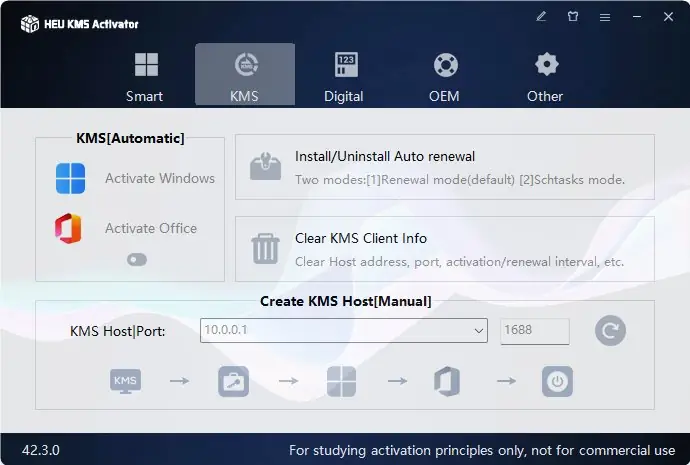
Task: Click the circular refresh icon
Action: point(610,330)
